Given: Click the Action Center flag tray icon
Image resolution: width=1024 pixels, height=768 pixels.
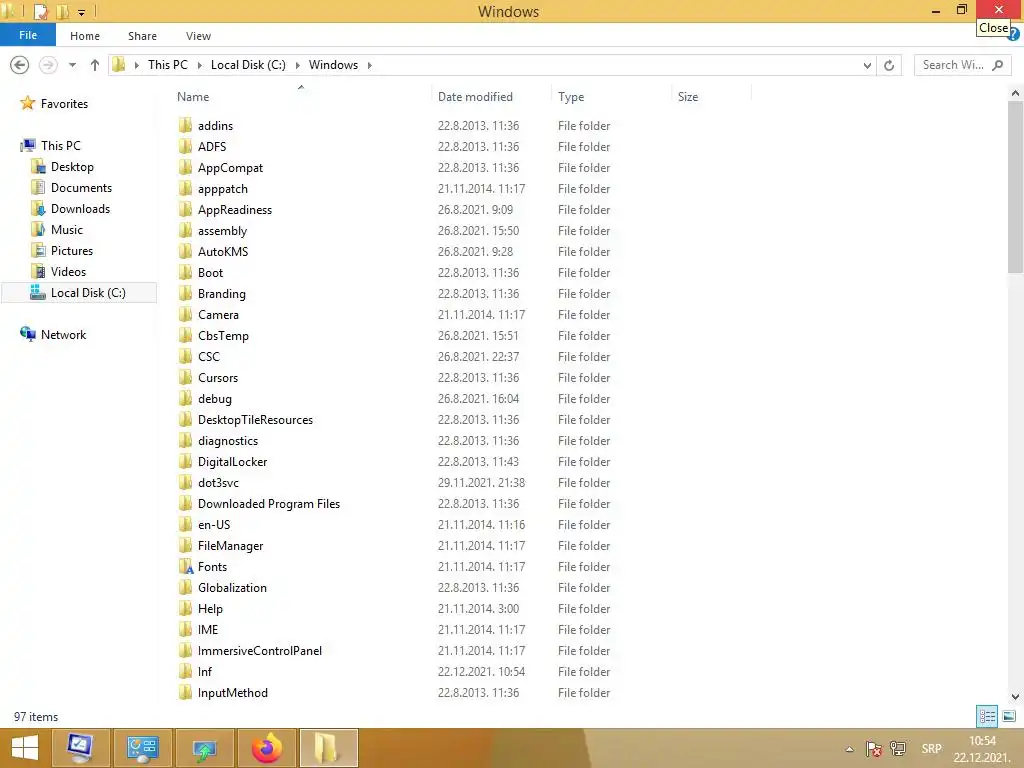Looking at the screenshot, I should coord(873,749).
